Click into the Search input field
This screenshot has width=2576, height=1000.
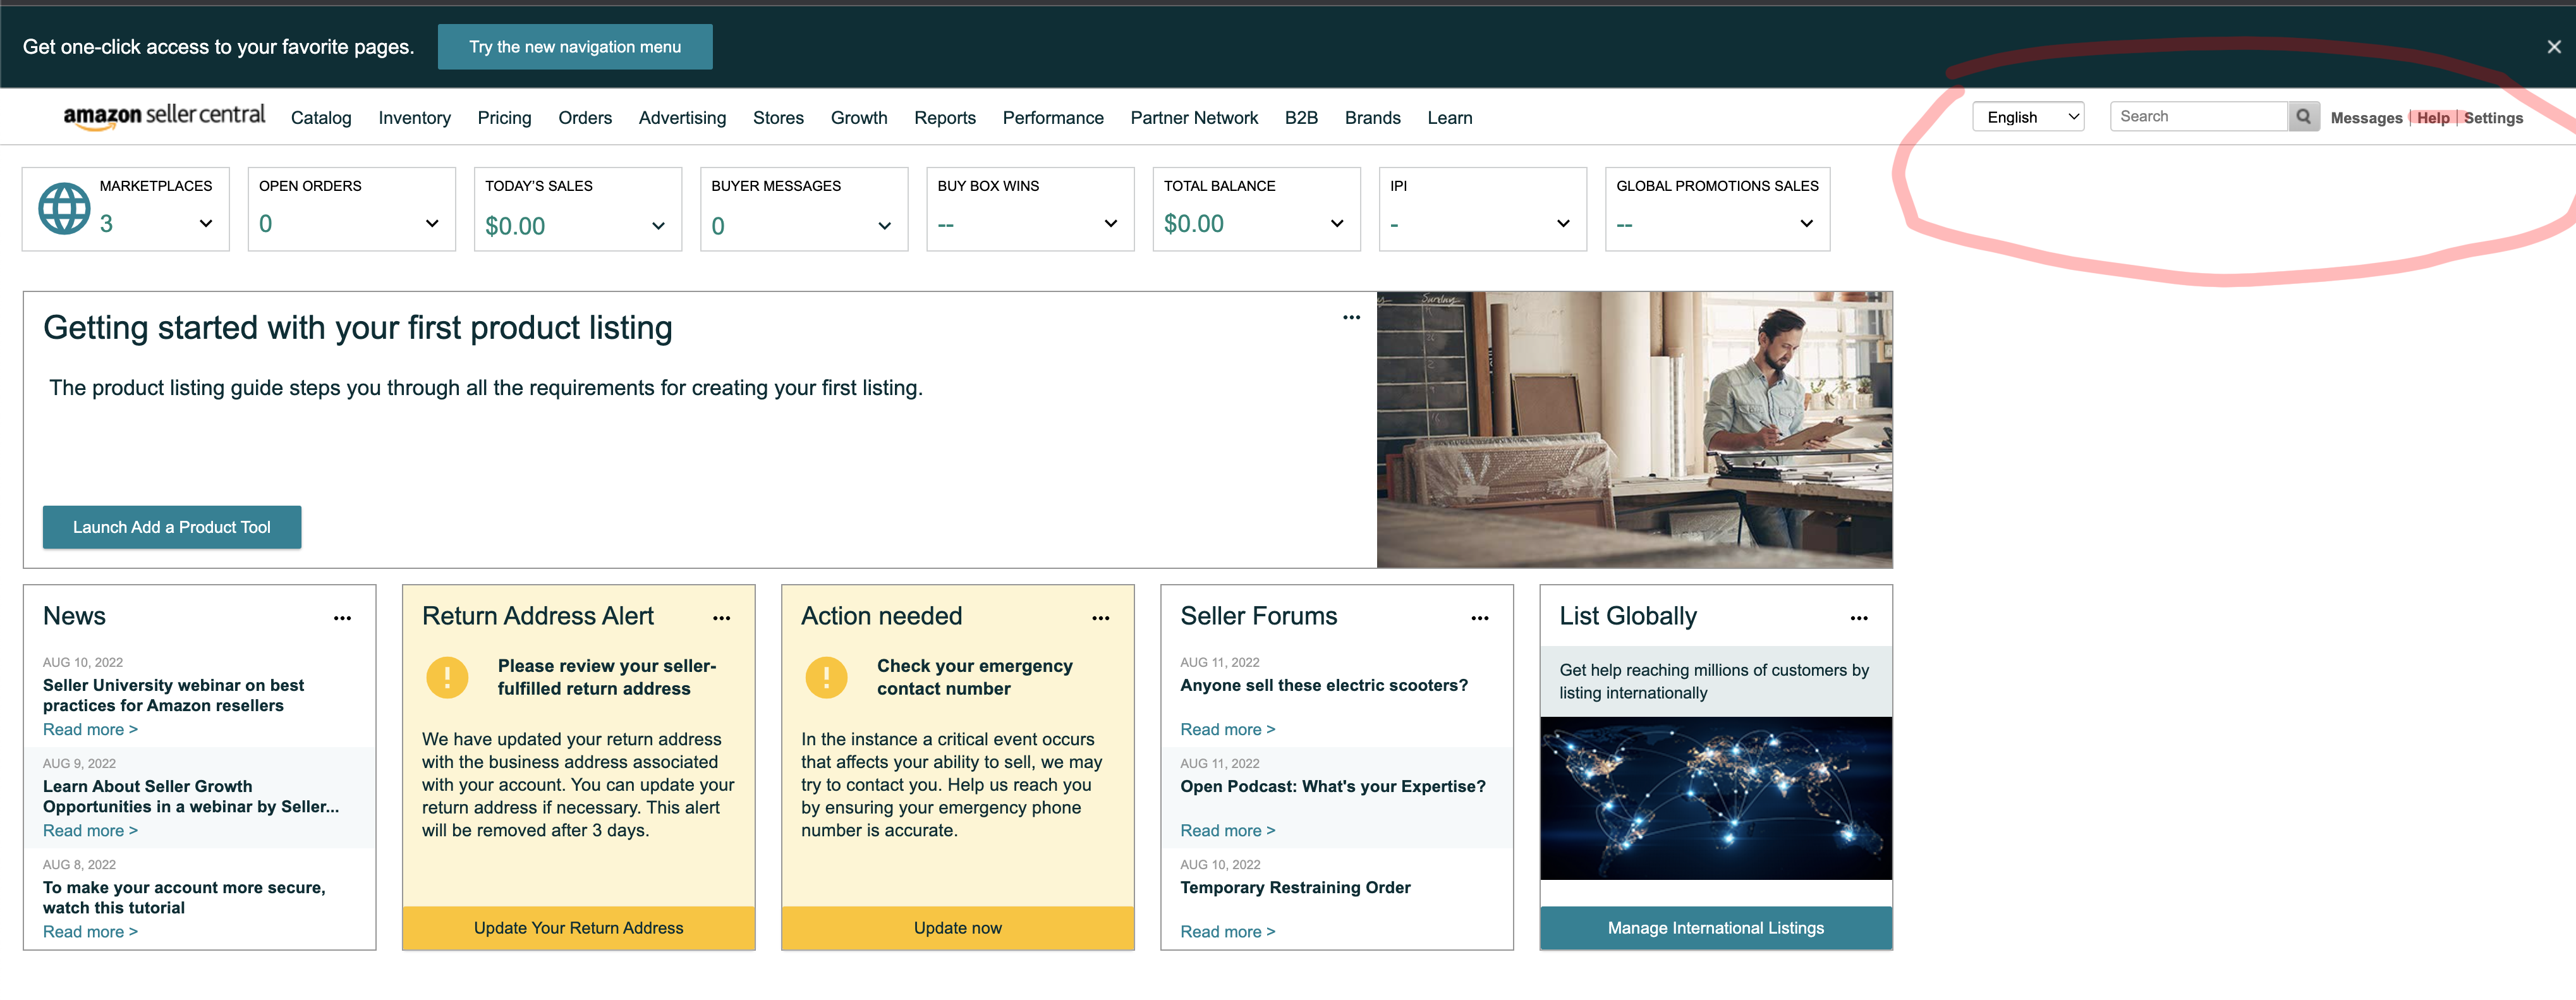[x=2197, y=117]
